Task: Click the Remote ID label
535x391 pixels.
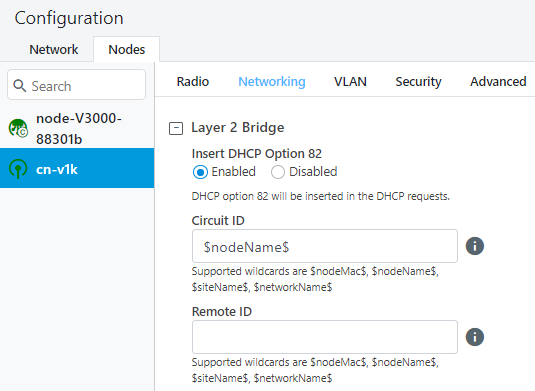Action: tap(222, 312)
